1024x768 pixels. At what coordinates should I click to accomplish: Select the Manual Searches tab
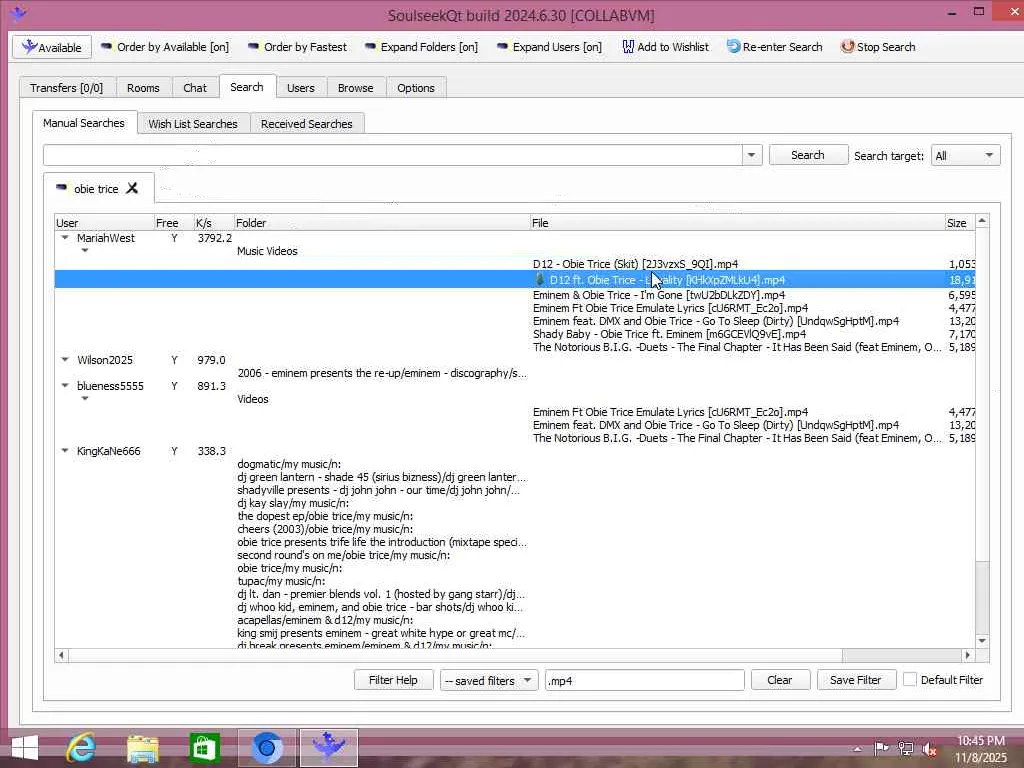pyautogui.click(x=84, y=123)
